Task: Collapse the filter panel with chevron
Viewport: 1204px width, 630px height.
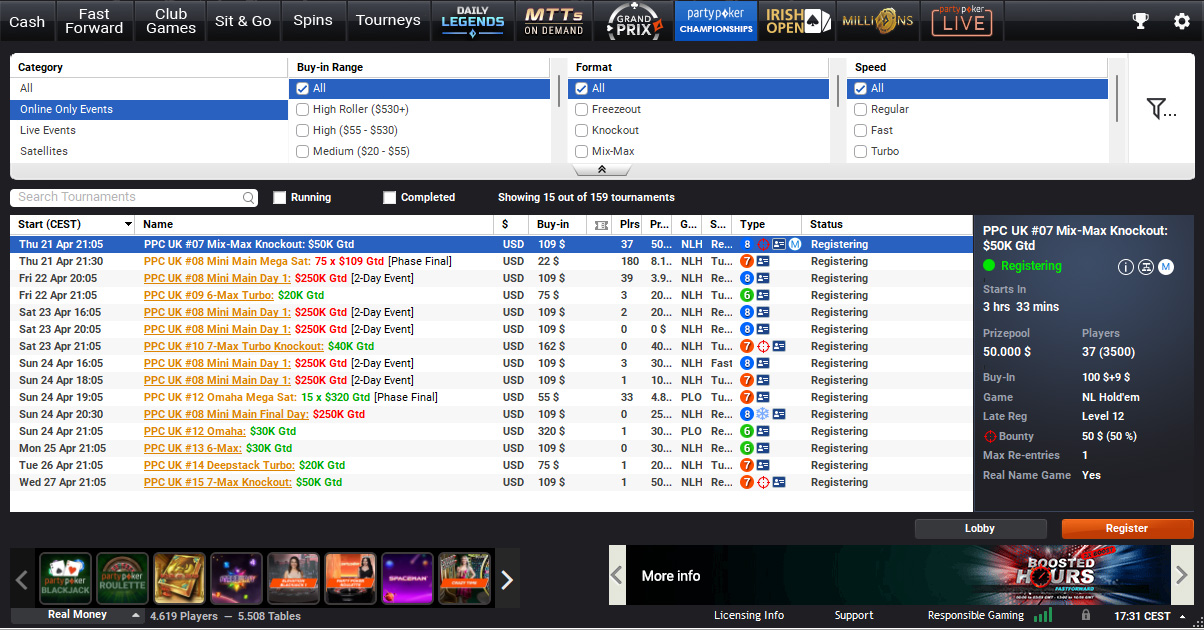Action: [x=601, y=170]
